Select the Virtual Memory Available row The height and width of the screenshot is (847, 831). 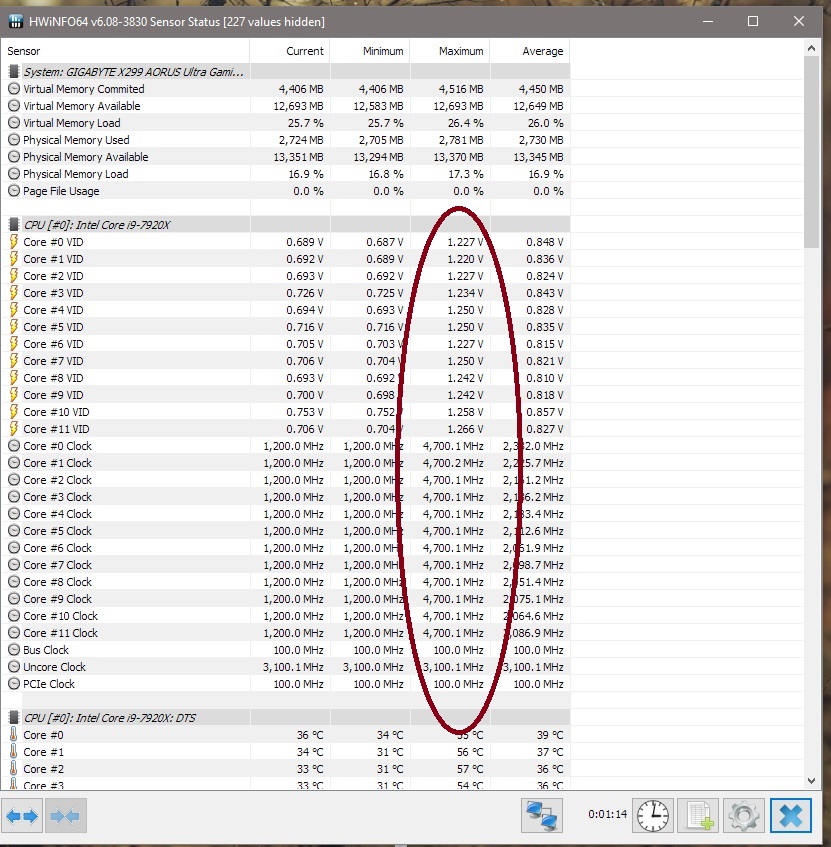click(286, 106)
